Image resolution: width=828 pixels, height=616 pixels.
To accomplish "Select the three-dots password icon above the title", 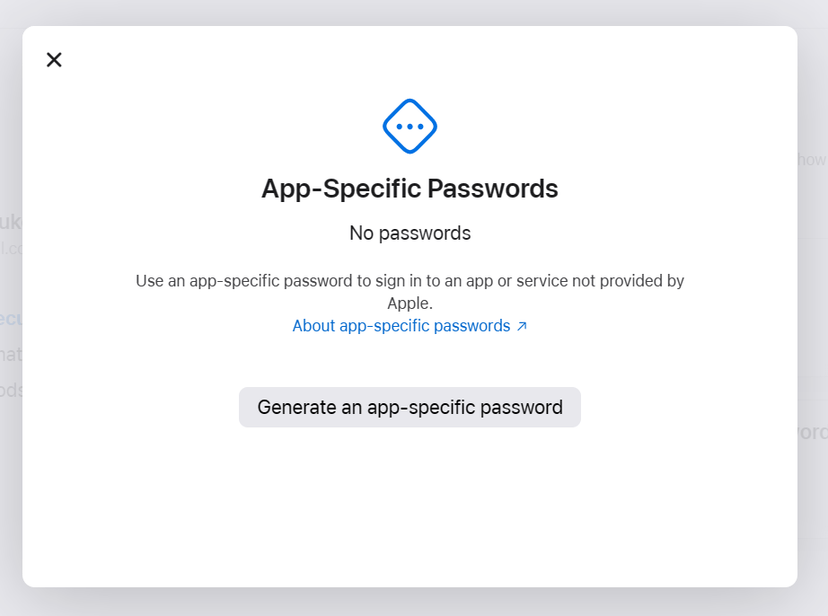I will (410, 126).
